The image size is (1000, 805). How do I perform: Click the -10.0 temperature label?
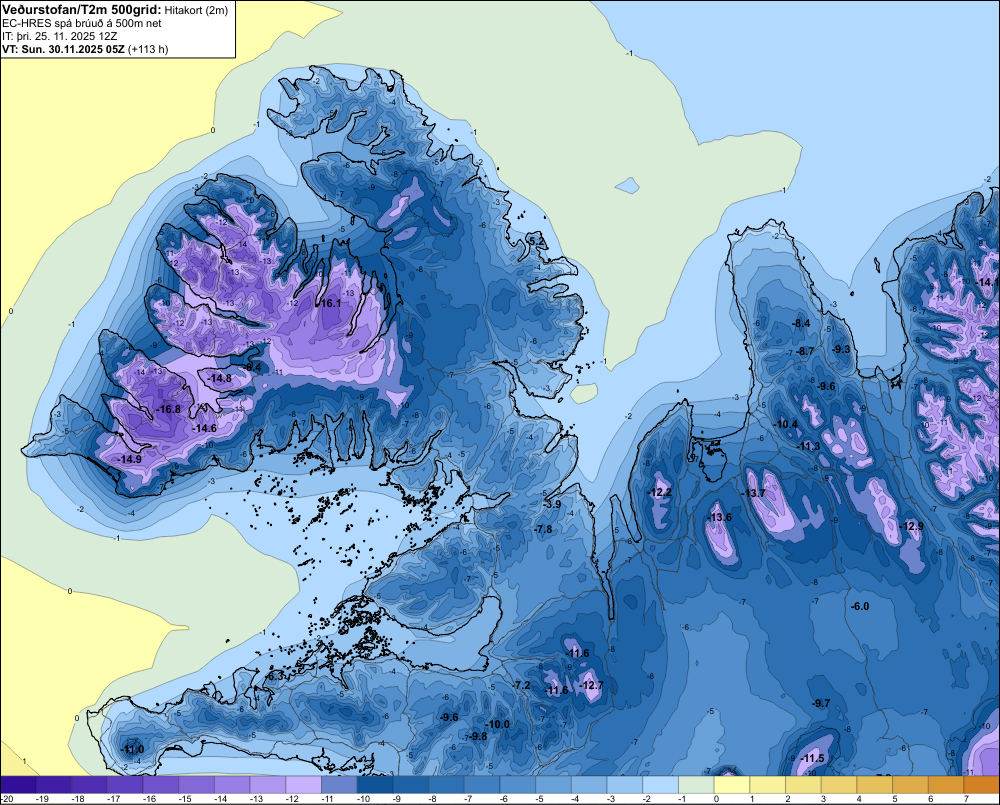pyautogui.click(x=497, y=725)
